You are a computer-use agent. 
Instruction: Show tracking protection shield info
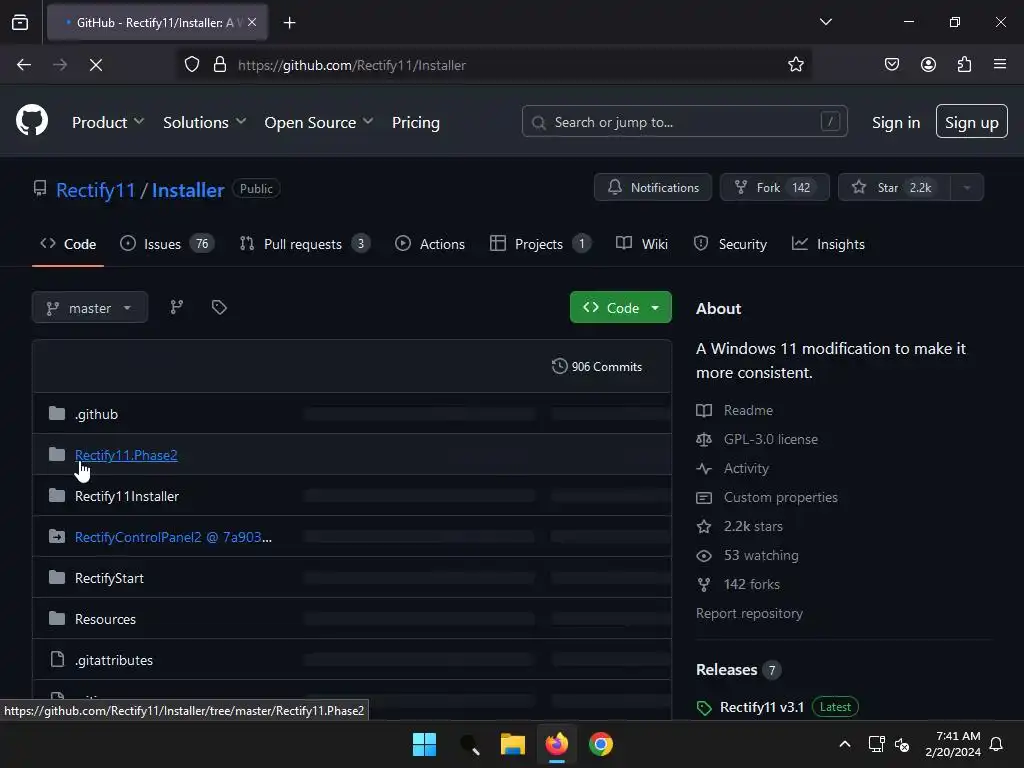point(191,65)
